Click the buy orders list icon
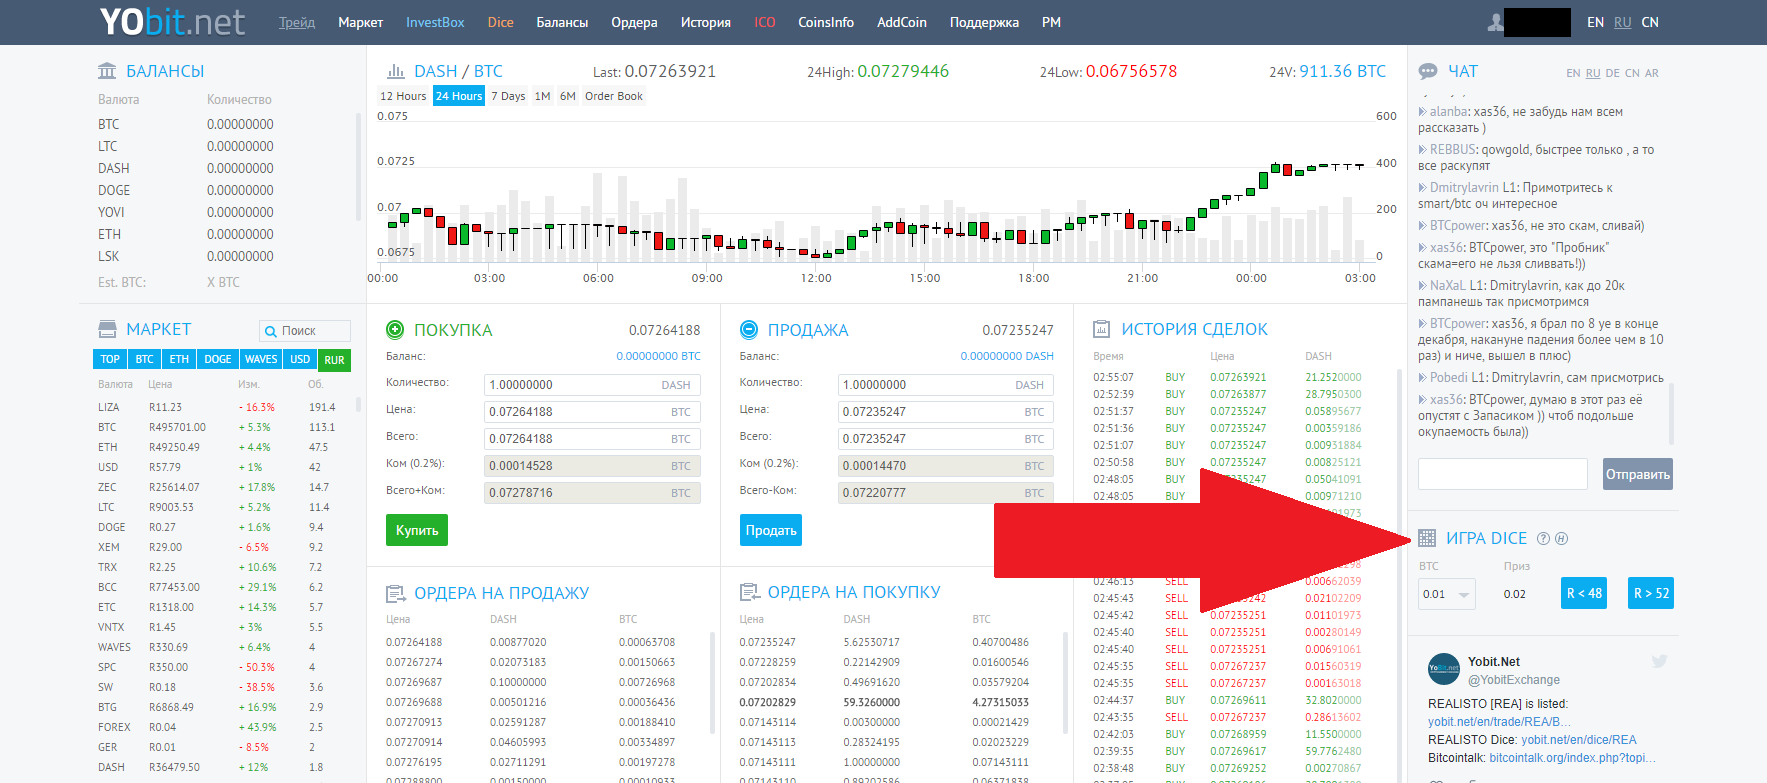1767x783 pixels. pos(749,592)
